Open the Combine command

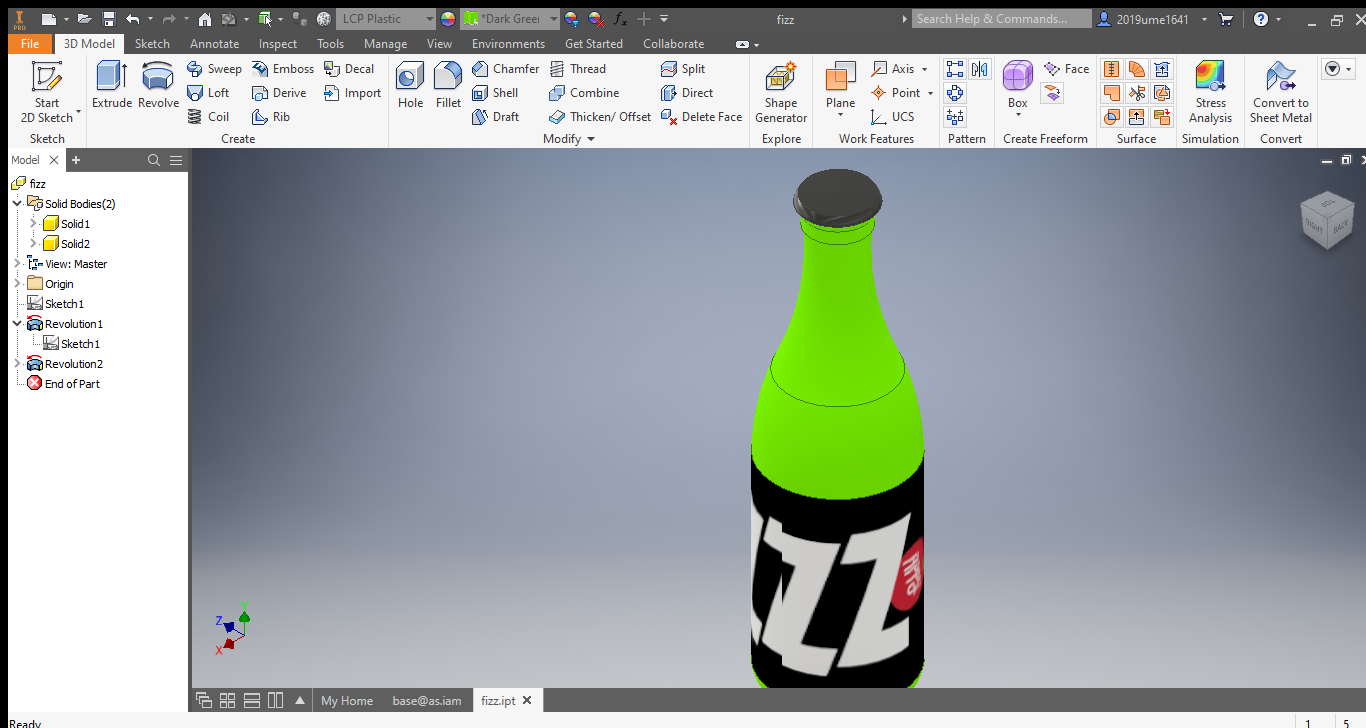pos(584,93)
